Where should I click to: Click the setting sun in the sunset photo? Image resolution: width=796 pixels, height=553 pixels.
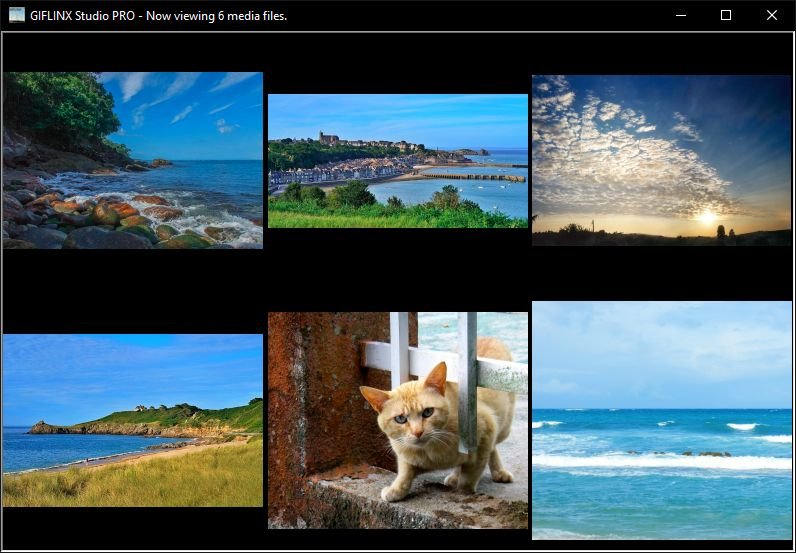click(707, 217)
